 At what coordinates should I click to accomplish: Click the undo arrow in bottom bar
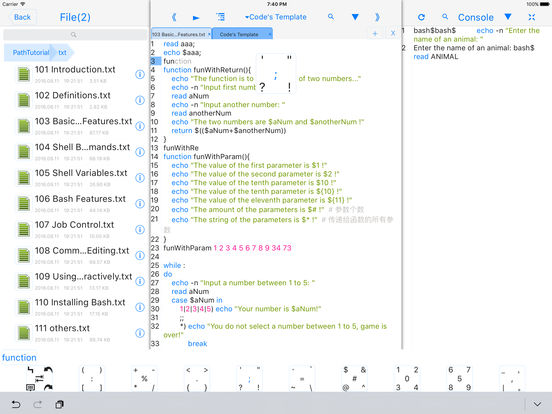pos(16,404)
